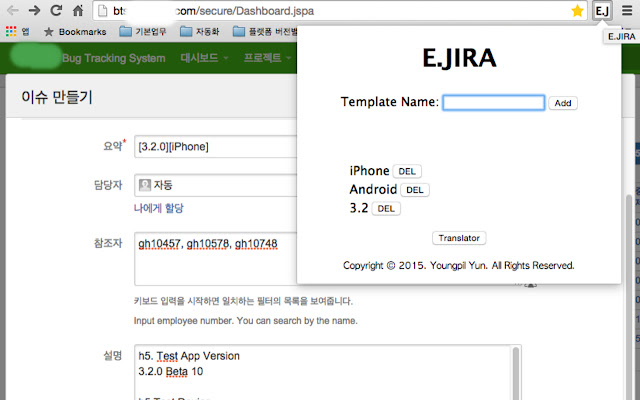
Task: Open the 담당자 assignee combo box
Action: (x=216, y=185)
